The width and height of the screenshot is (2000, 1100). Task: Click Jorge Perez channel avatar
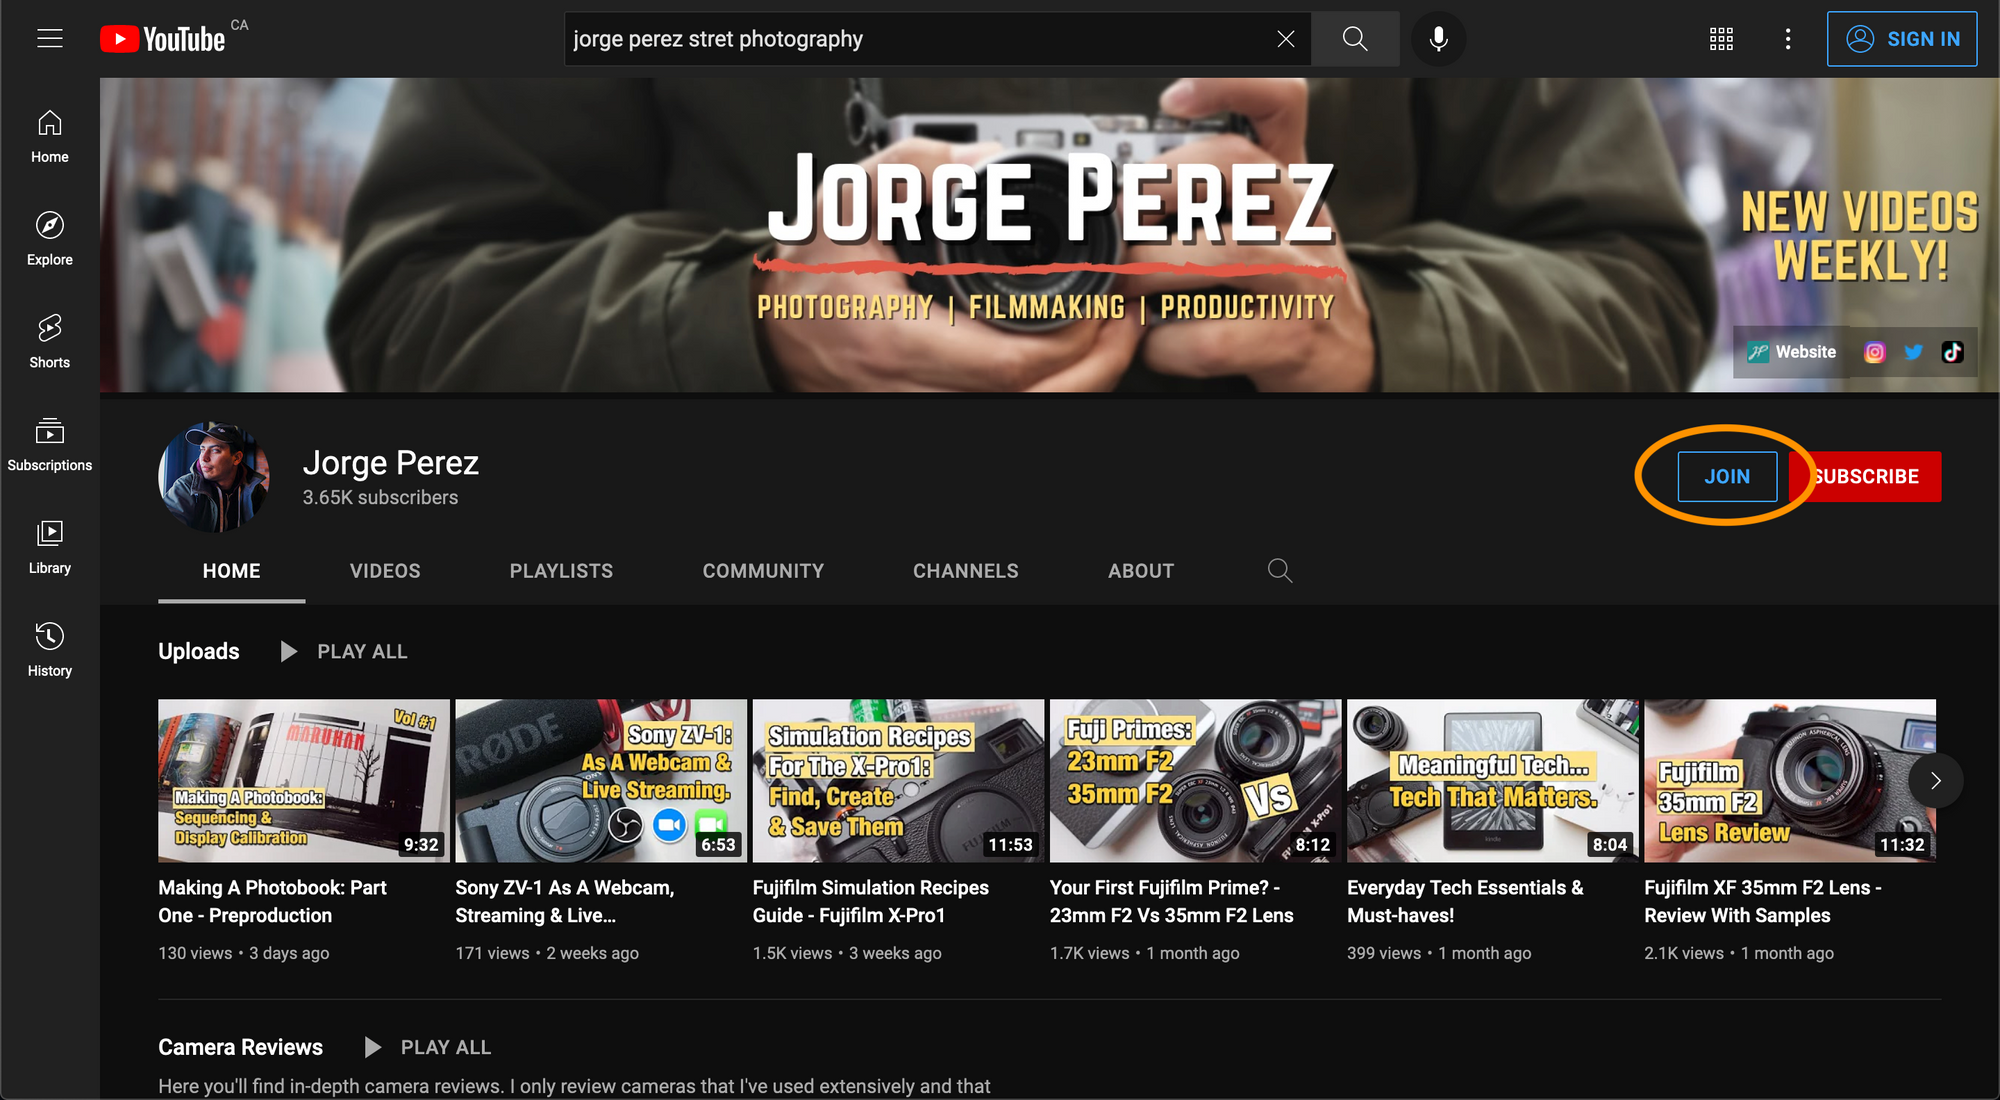click(214, 477)
